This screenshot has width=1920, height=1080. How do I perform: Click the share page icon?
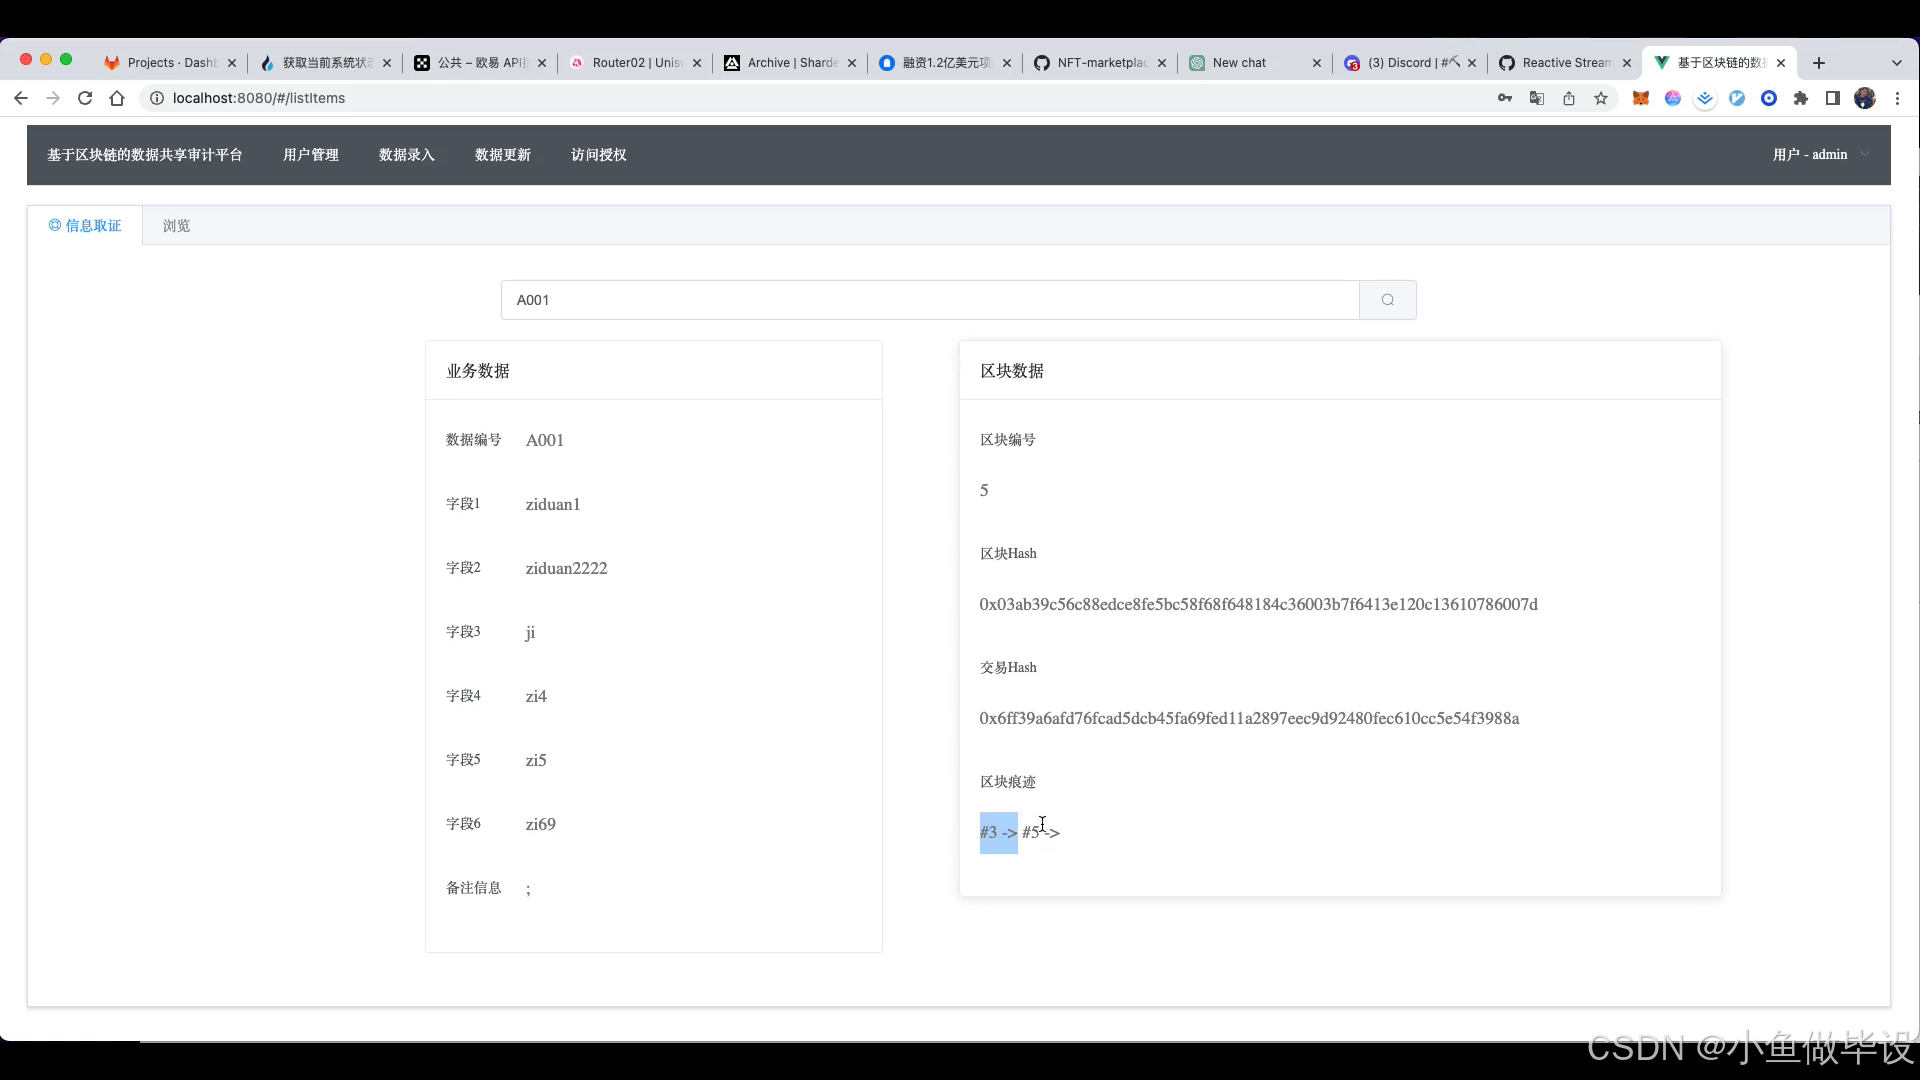(x=1569, y=98)
